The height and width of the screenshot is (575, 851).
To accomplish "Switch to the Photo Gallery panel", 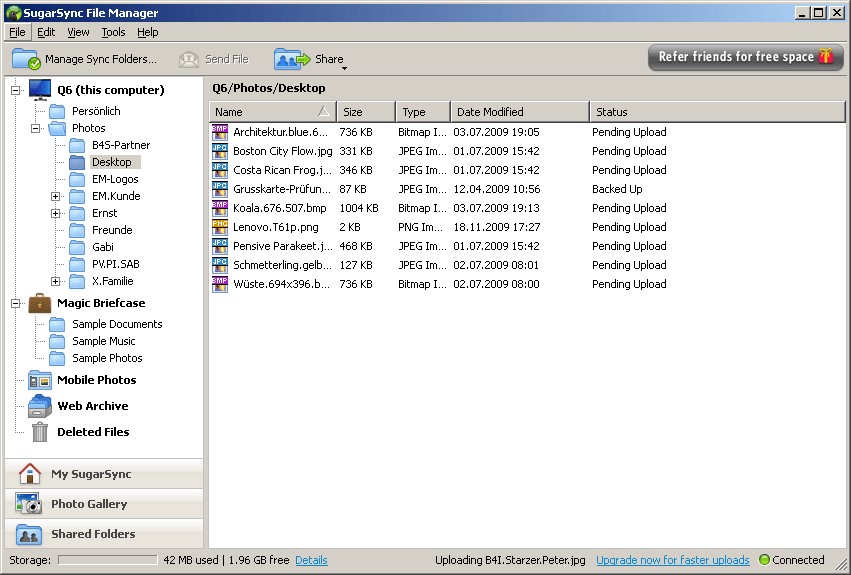I will [x=89, y=504].
